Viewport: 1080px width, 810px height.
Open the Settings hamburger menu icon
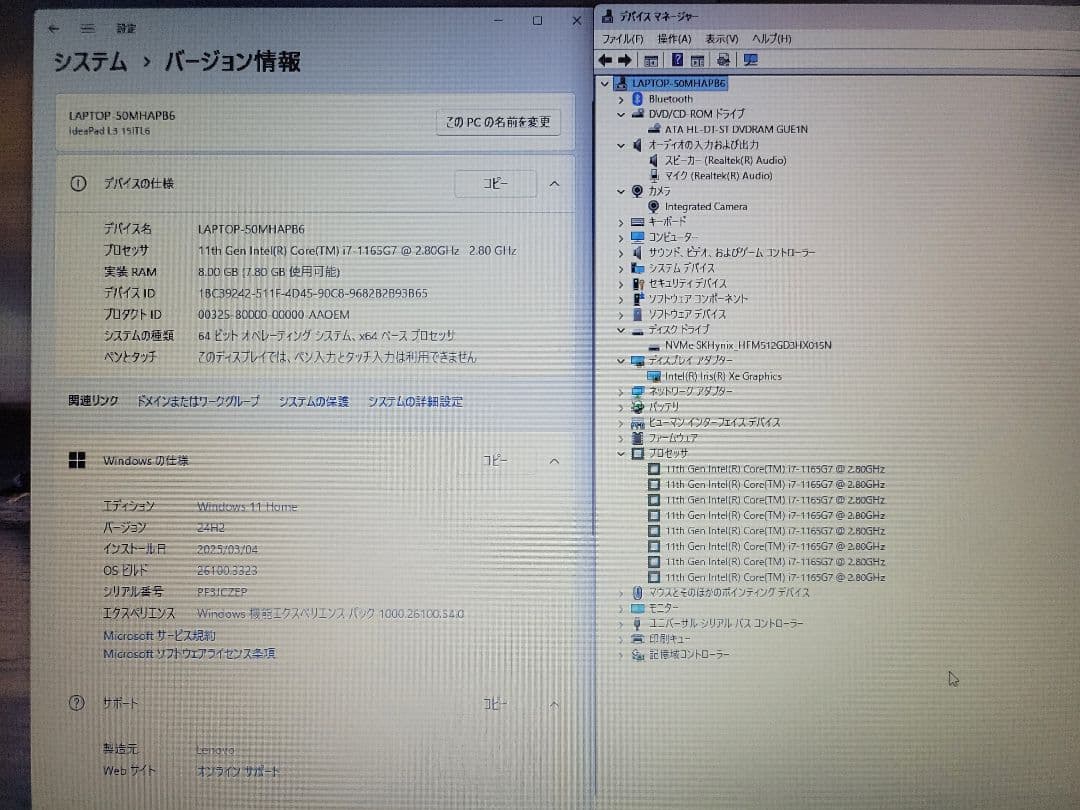pyautogui.click(x=86, y=28)
